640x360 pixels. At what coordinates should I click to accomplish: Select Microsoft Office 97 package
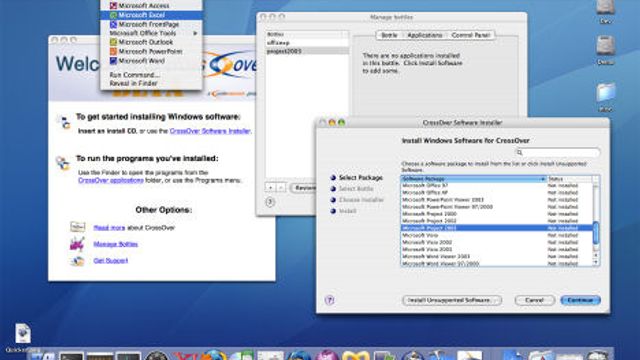click(497, 186)
